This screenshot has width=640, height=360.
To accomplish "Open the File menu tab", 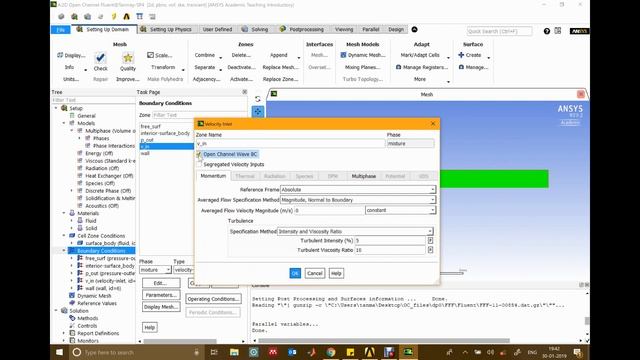I will coord(60,30).
